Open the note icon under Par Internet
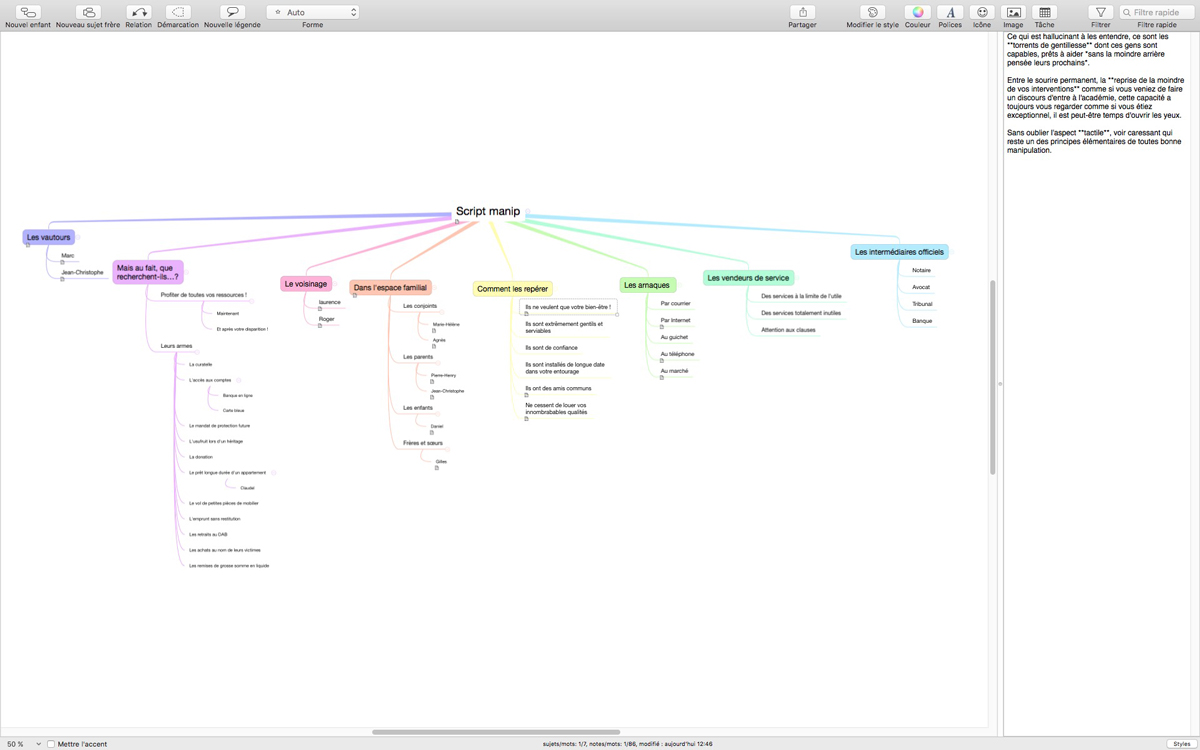Screen dimensions: 1200x750 click(x=662, y=327)
